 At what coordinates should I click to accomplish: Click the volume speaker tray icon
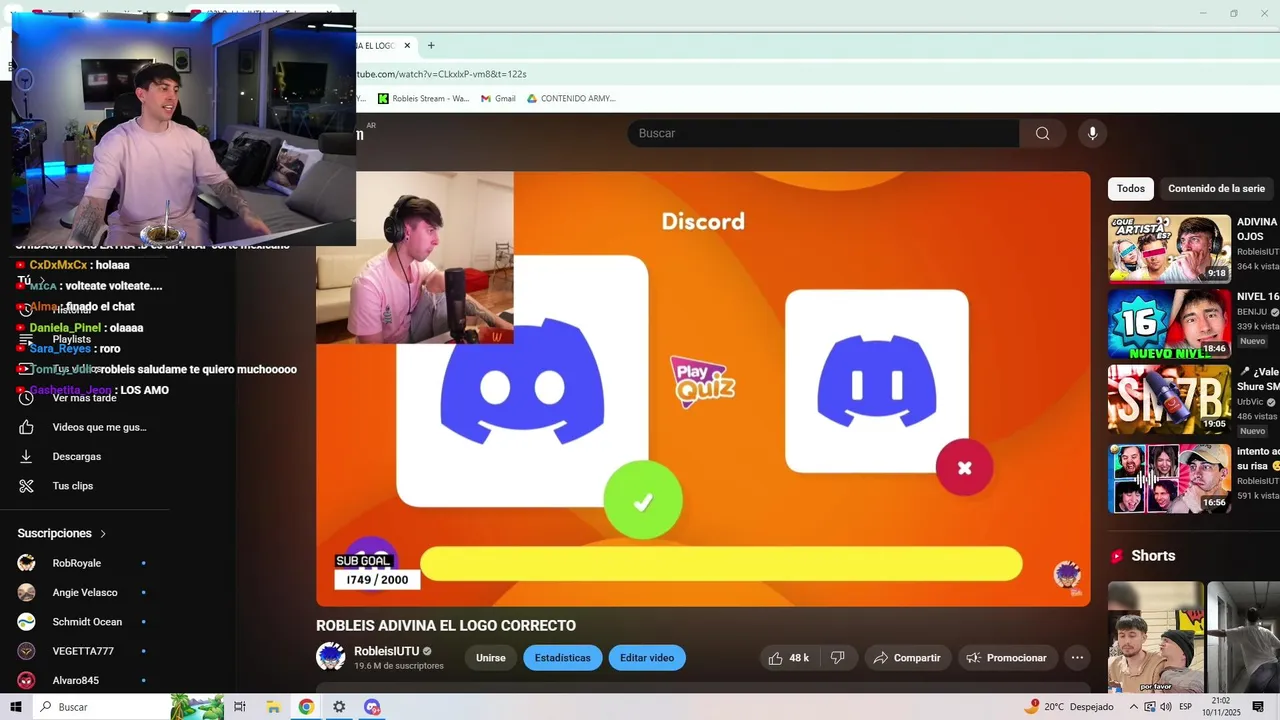coord(1166,707)
